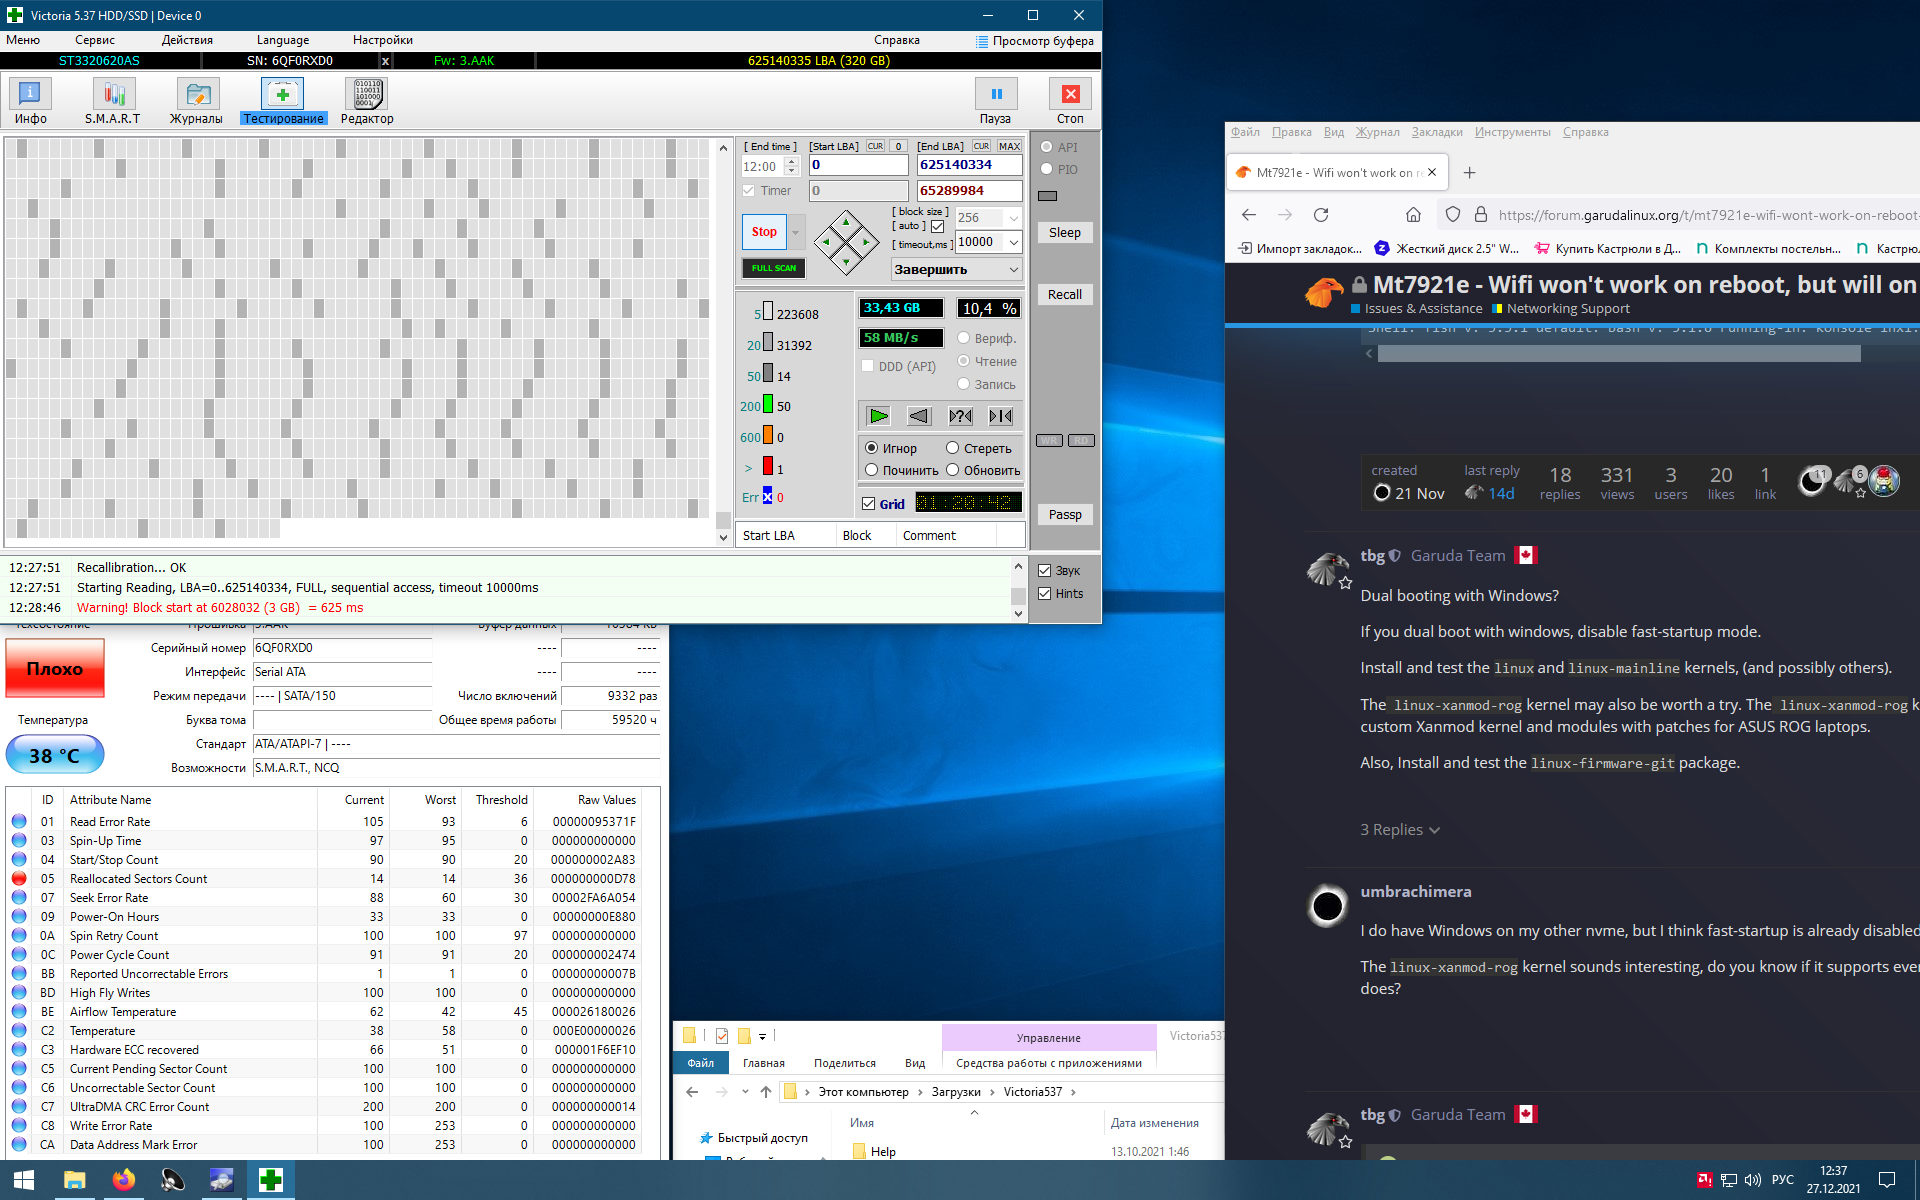
Task: Click the End LBA input field
Action: coord(968,165)
